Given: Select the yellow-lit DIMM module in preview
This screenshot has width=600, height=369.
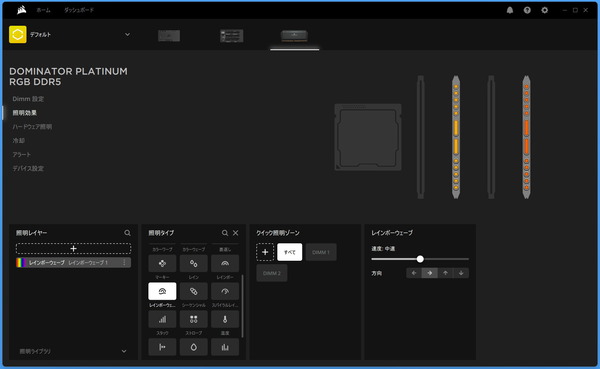Looking at the screenshot, I should [x=456, y=137].
